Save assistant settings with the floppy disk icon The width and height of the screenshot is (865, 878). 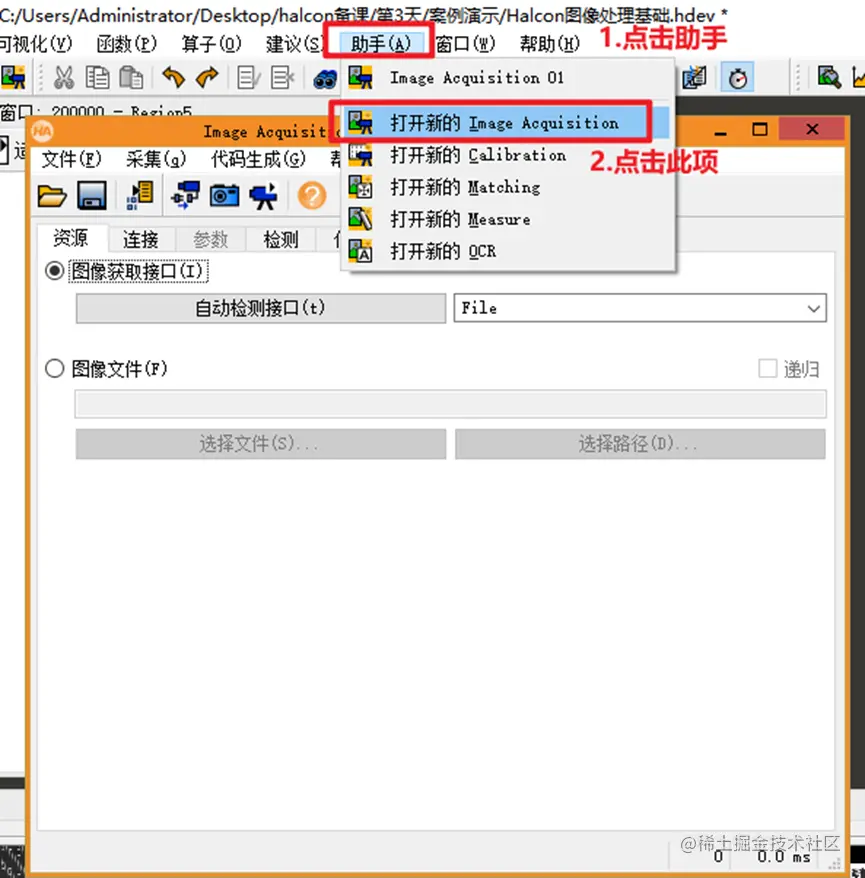(x=92, y=195)
